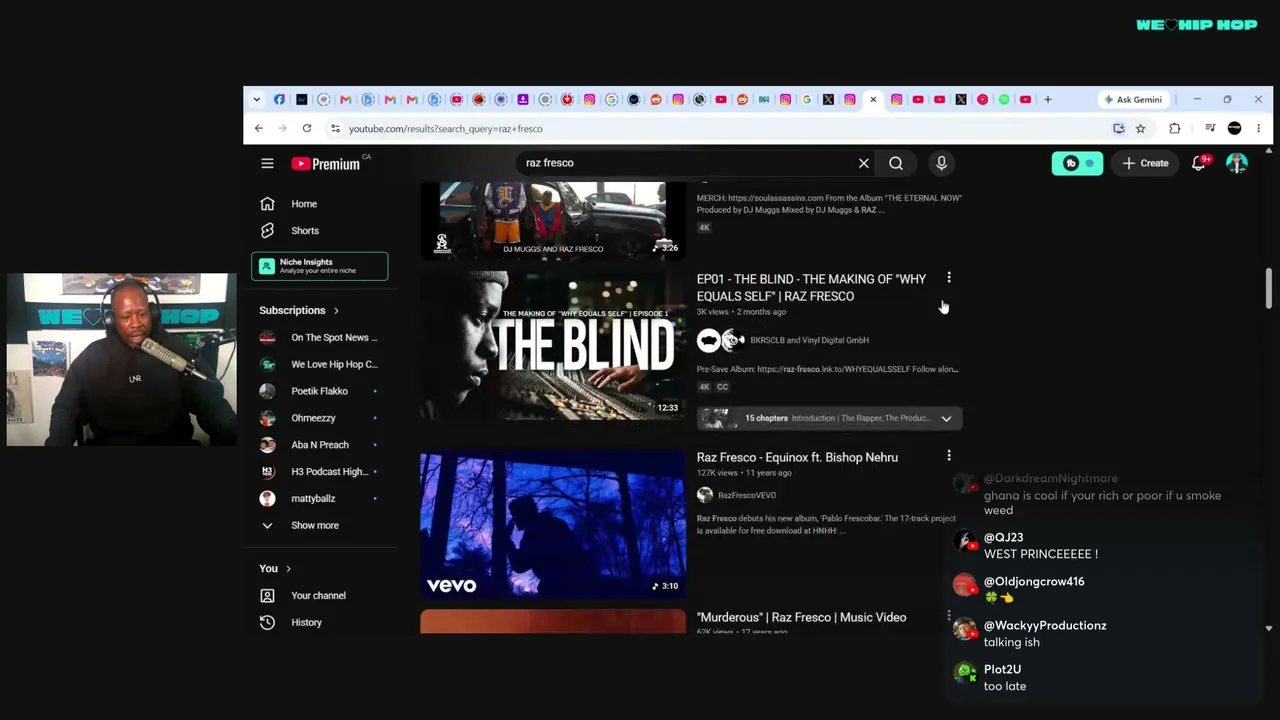Image resolution: width=1280 pixels, height=720 pixels.
Task: Open a new browser tab
Action: [x=1048, y=100]
